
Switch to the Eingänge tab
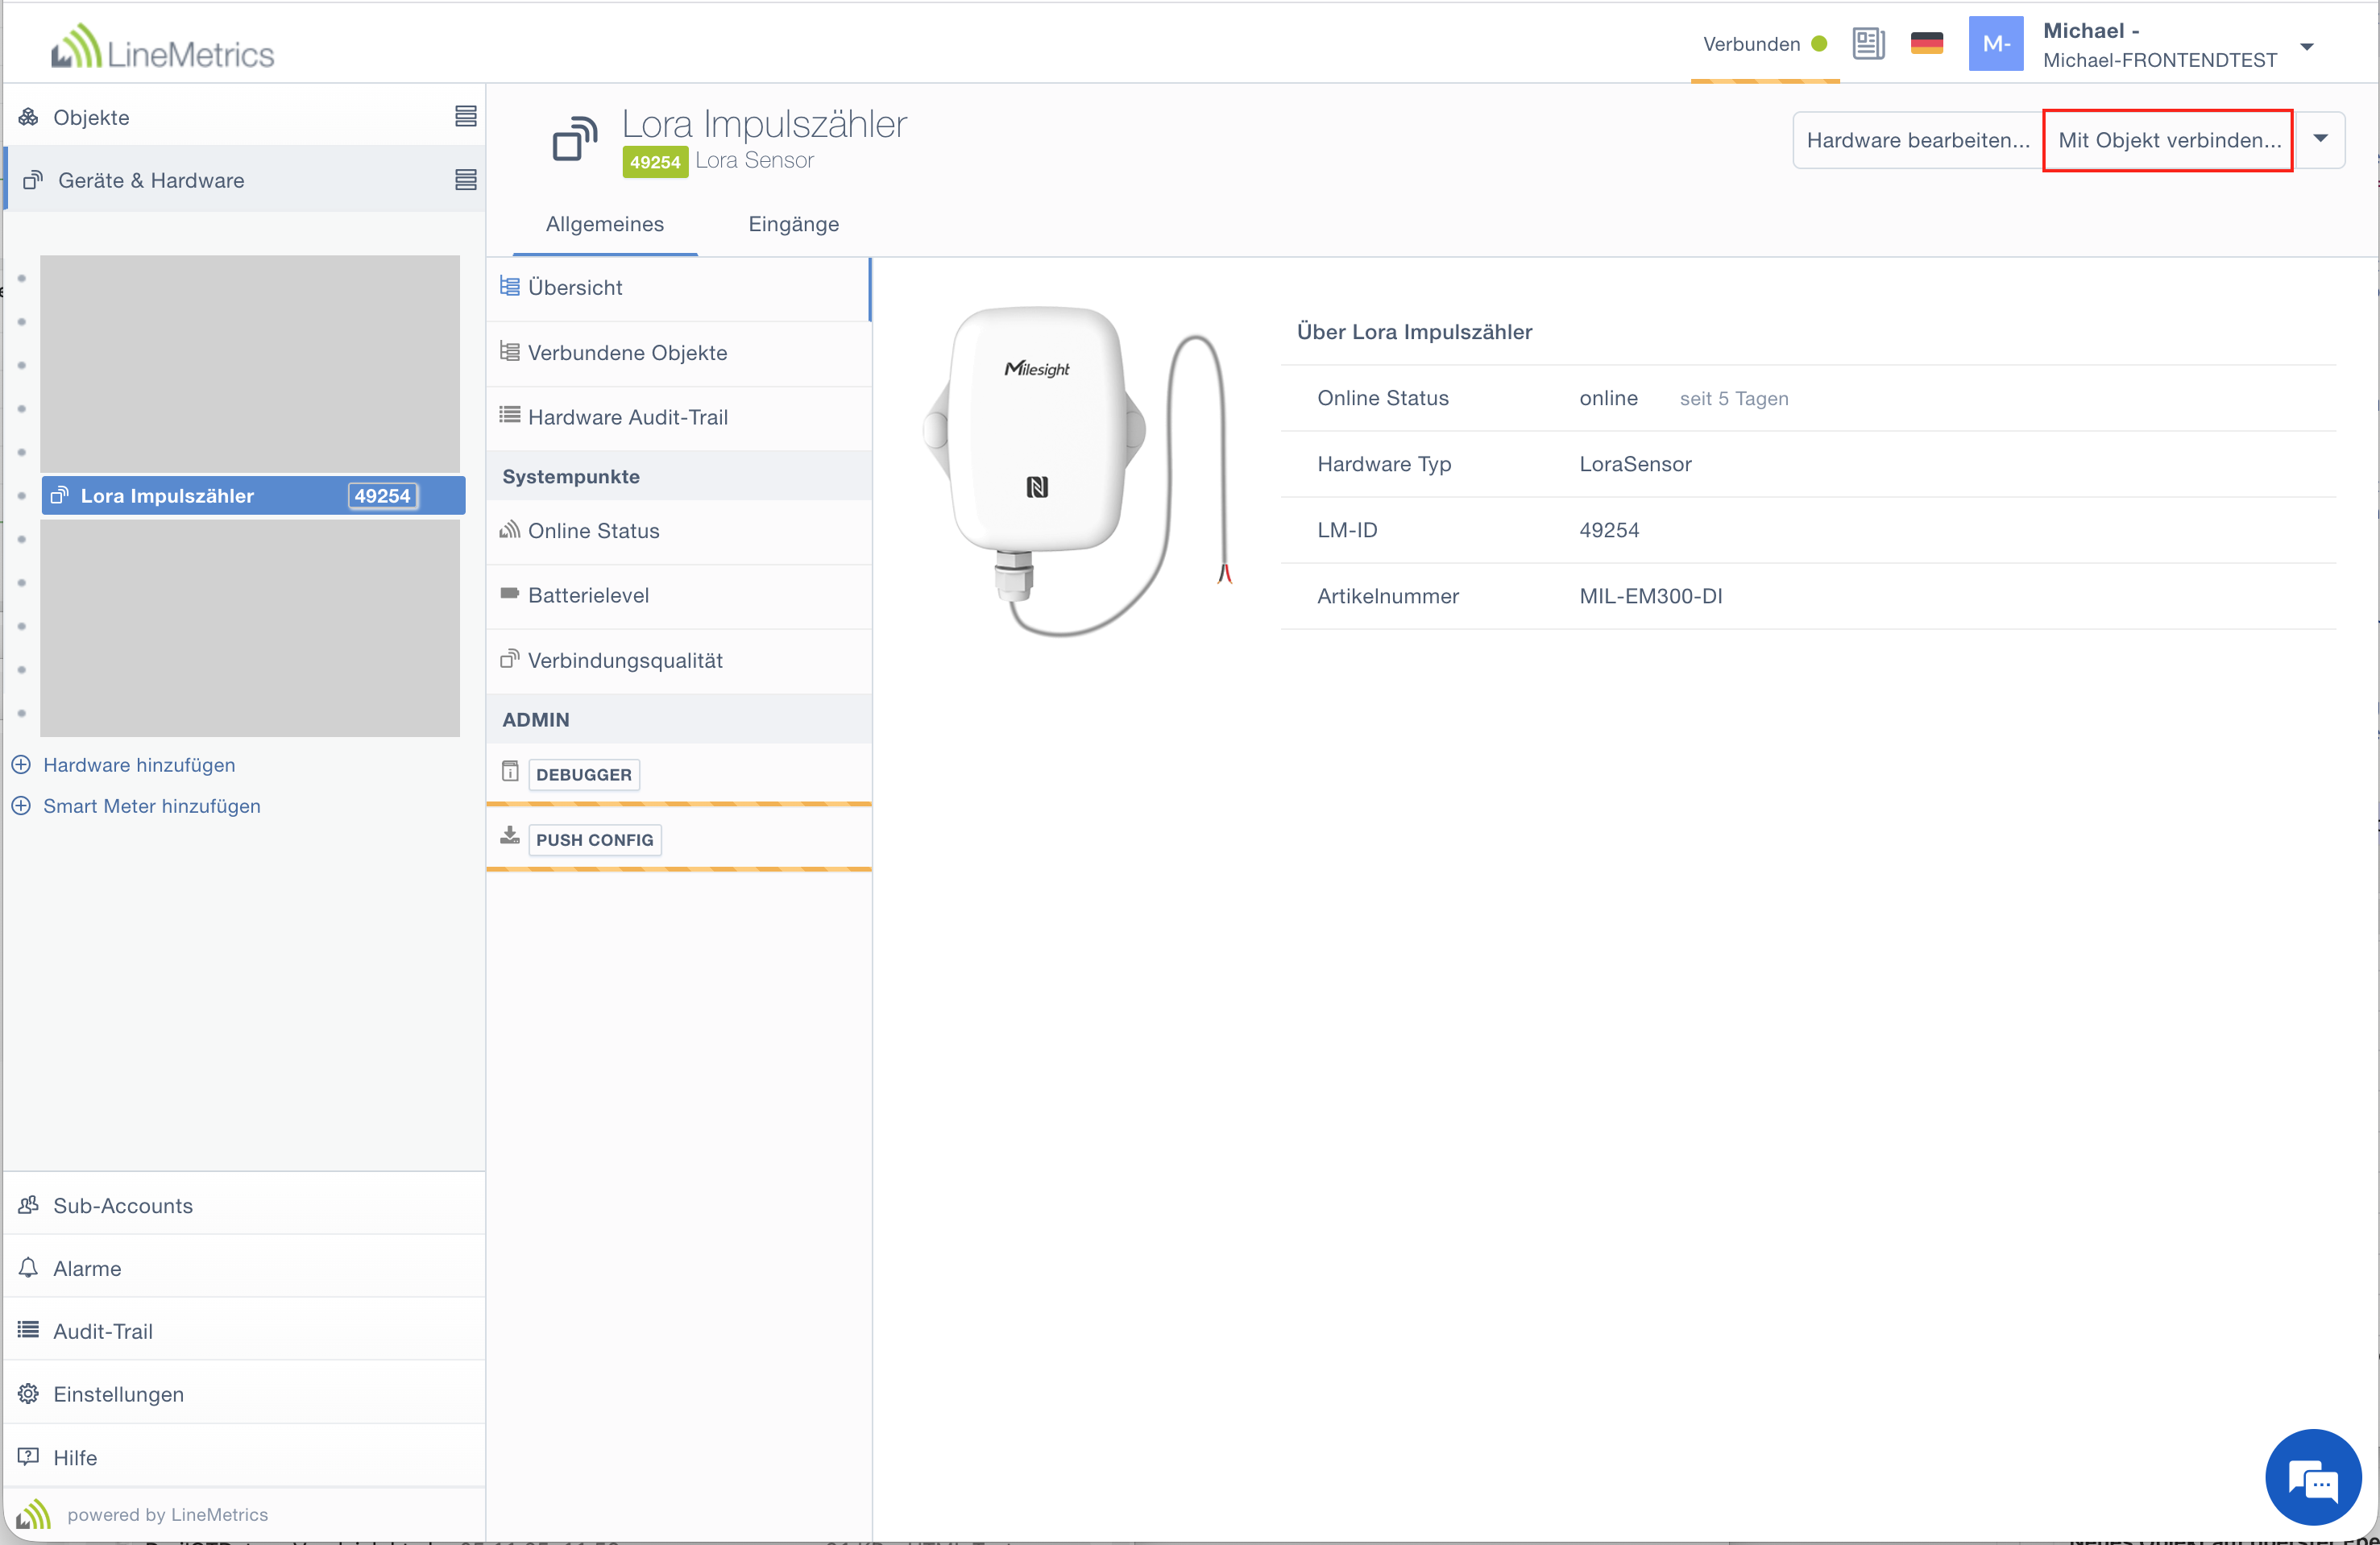point(793,224)
